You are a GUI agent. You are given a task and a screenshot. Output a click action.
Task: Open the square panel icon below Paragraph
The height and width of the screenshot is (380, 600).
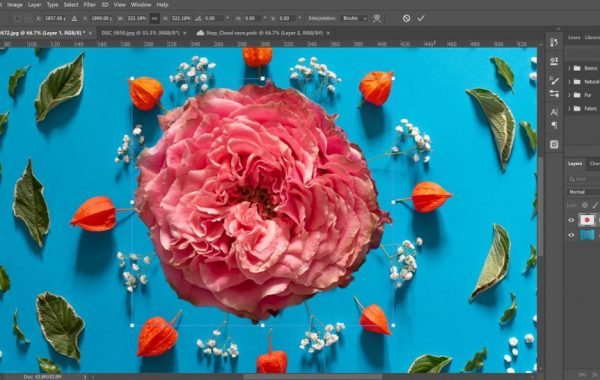554,144
